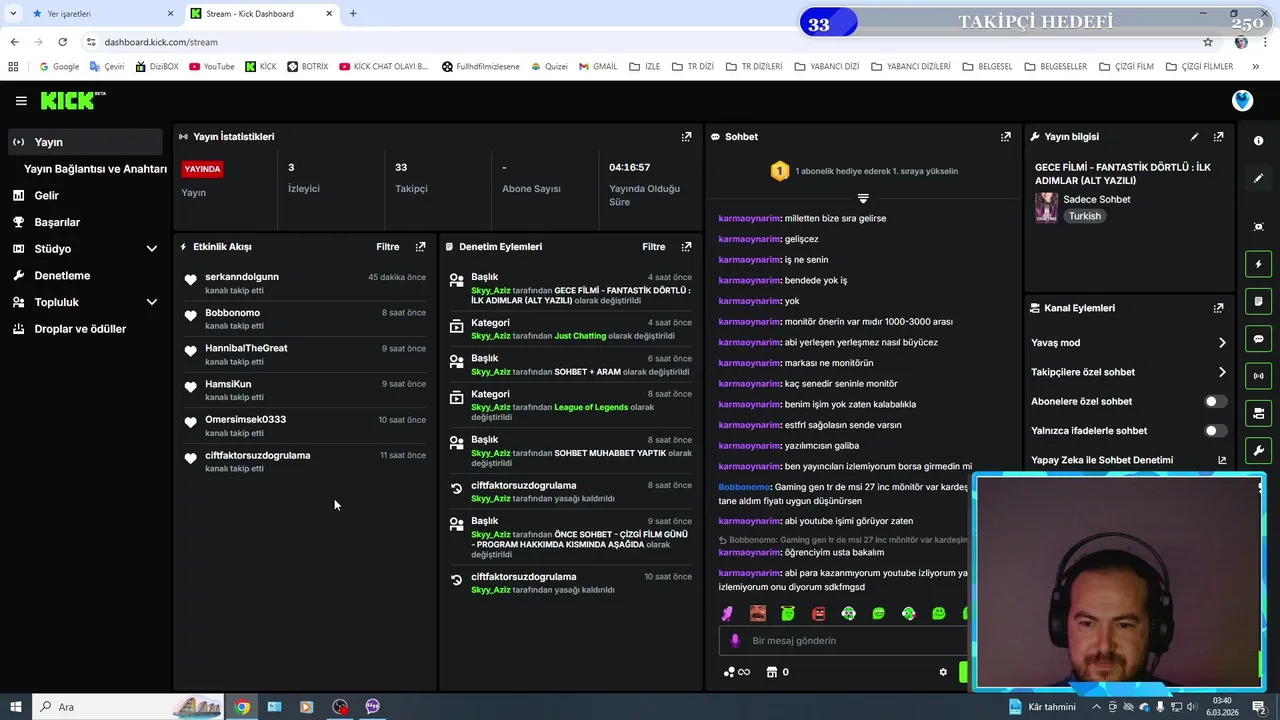This screenshot has height=720, width=1280.
Task: Pop out the Sohbet chat panel
Action: 1005,137
